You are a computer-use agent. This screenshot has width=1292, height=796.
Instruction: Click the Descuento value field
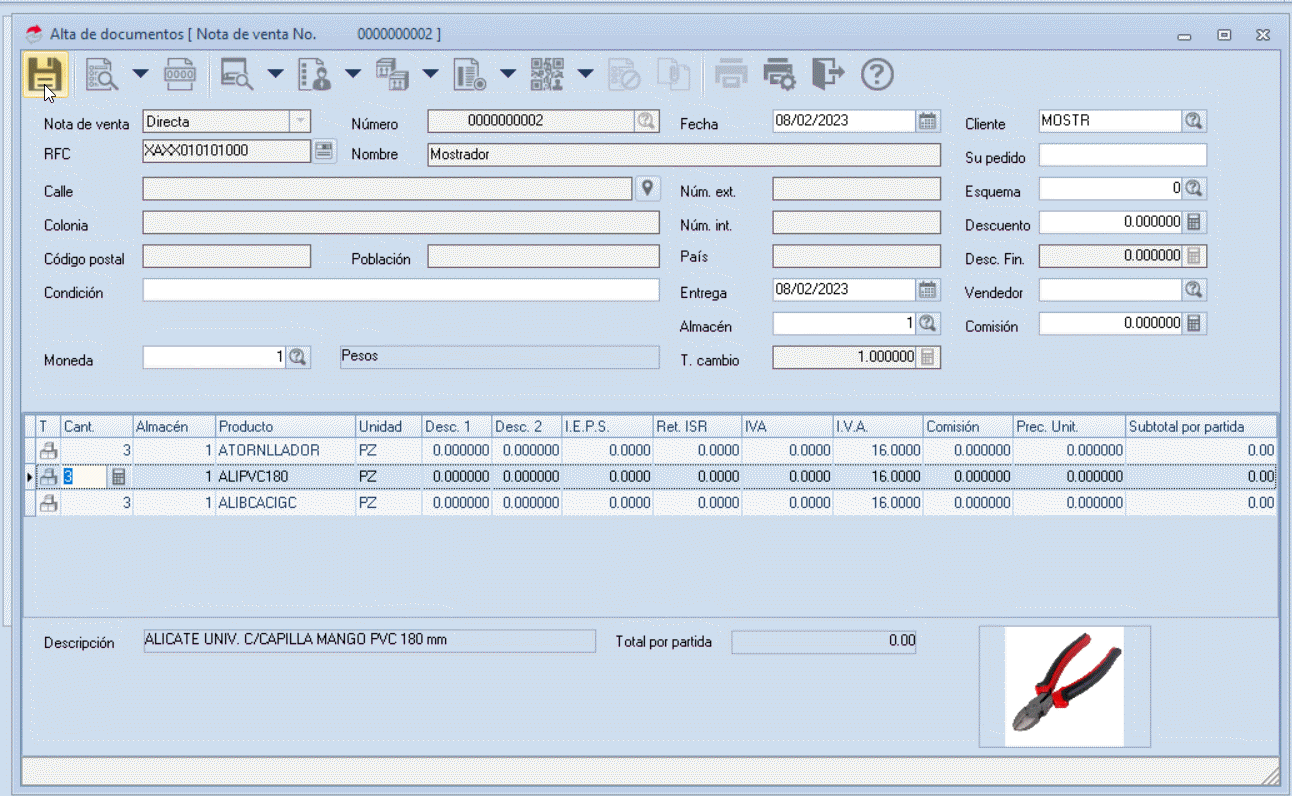(1111, 222)
